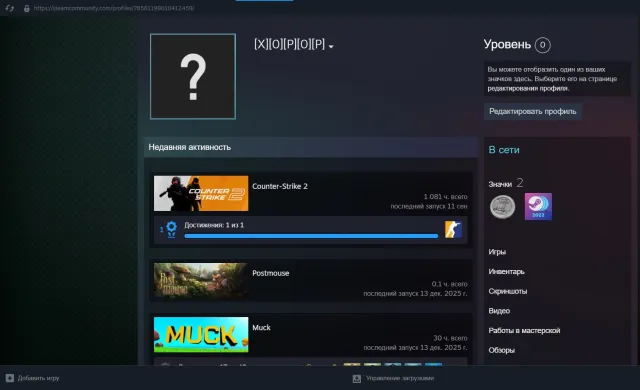Click the level 0 circle badge
The width and height of the screenshot is (640, 390).
click(542, 45)
